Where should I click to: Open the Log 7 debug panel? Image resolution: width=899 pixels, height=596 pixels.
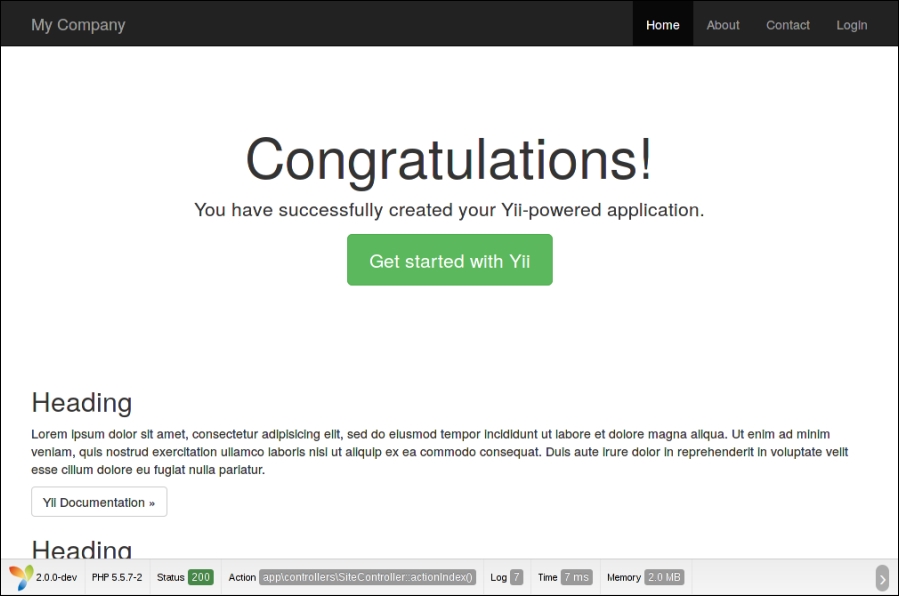(x=506, y=577)
